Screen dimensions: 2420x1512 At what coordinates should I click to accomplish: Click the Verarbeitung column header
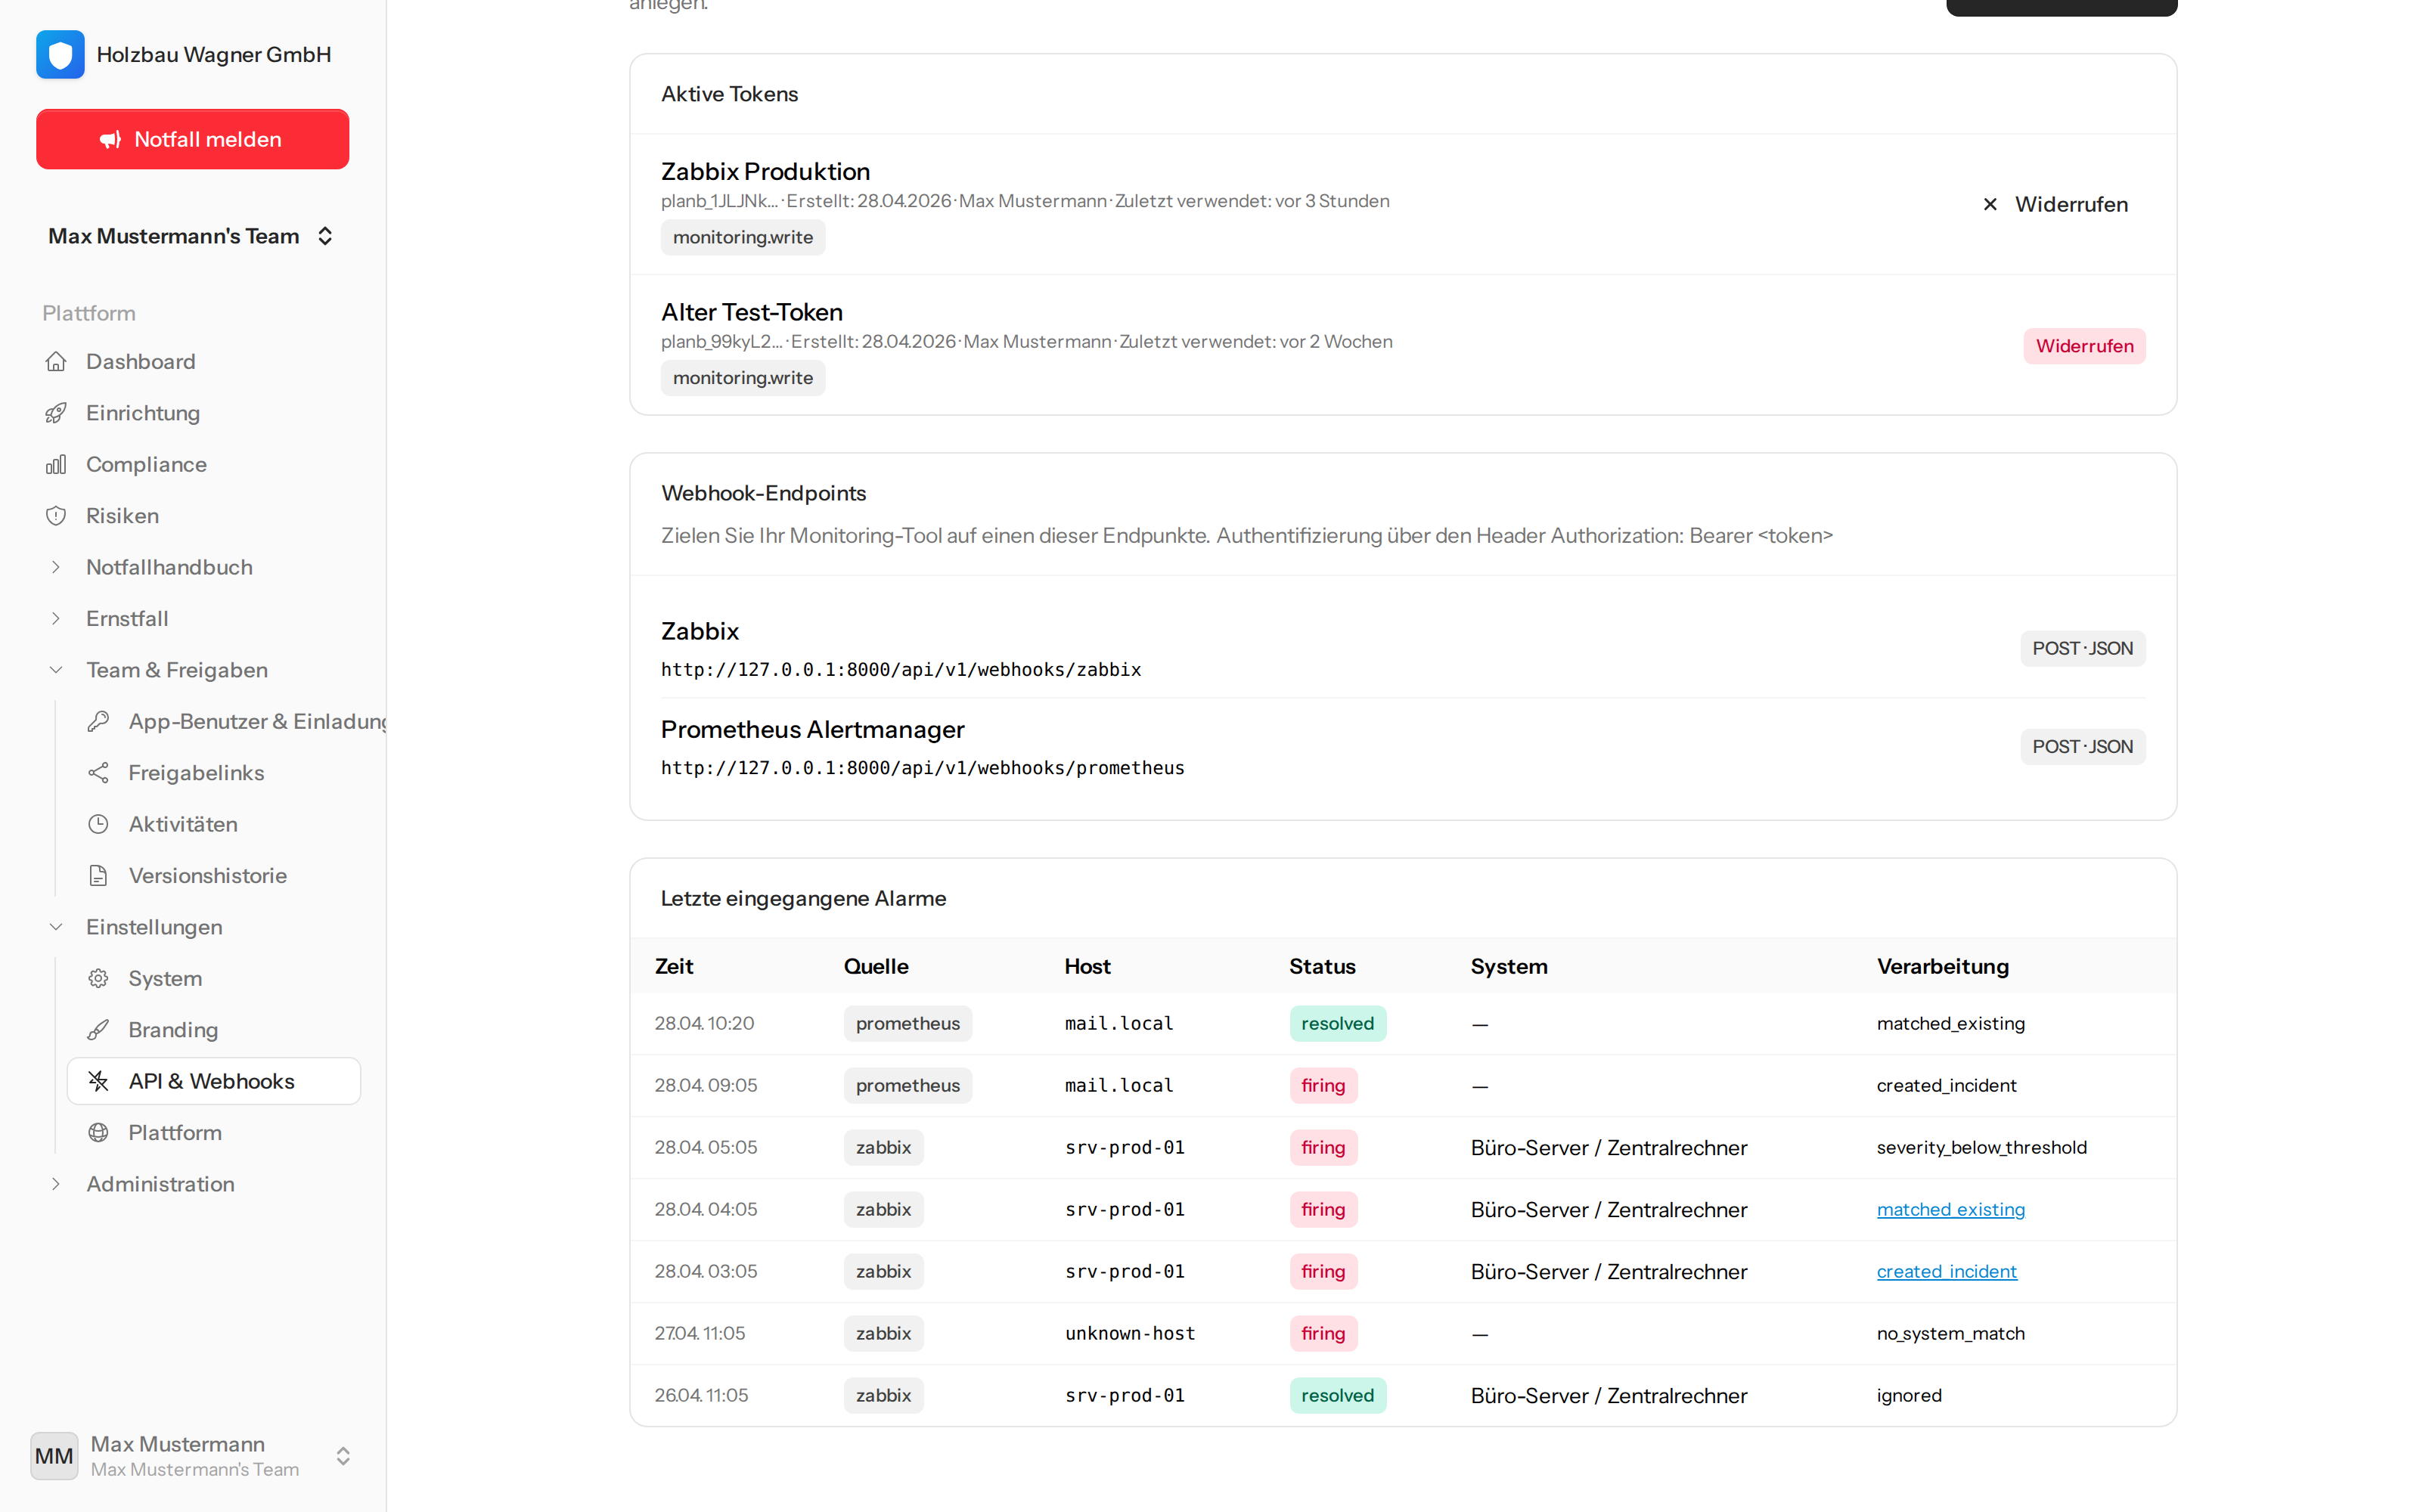click(x=1942, y=966)
